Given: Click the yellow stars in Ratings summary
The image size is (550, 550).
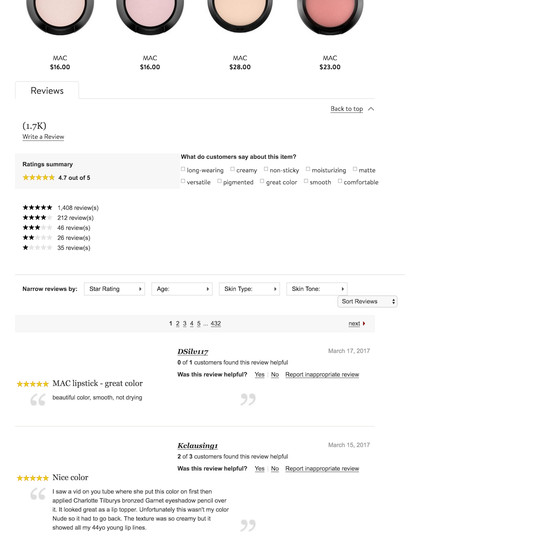Looking at the screenshot, I should tap(39, 177).
